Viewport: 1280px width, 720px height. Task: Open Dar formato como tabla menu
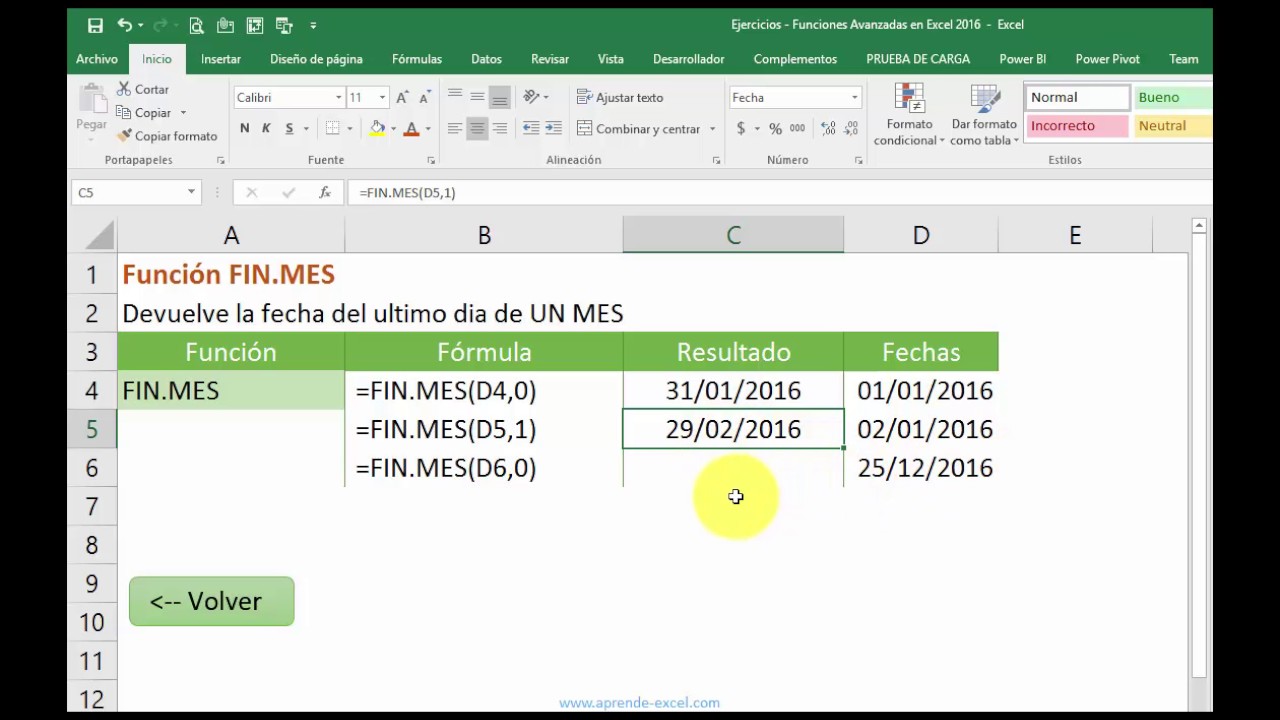coord(985,115)
